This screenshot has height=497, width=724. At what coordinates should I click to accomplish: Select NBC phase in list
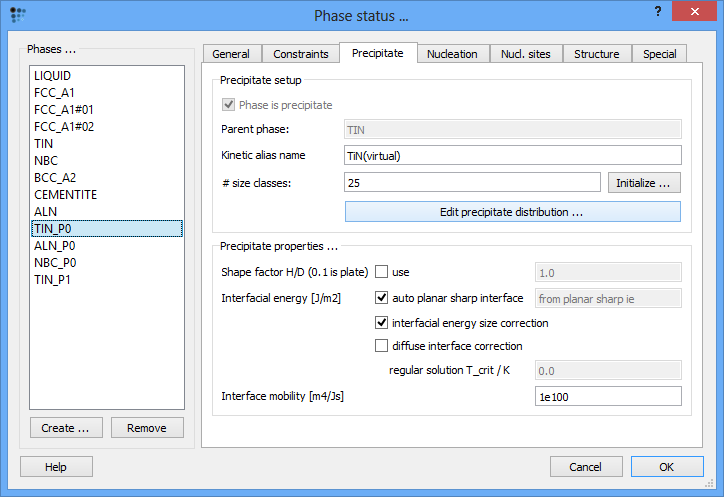tap(107, 161)
